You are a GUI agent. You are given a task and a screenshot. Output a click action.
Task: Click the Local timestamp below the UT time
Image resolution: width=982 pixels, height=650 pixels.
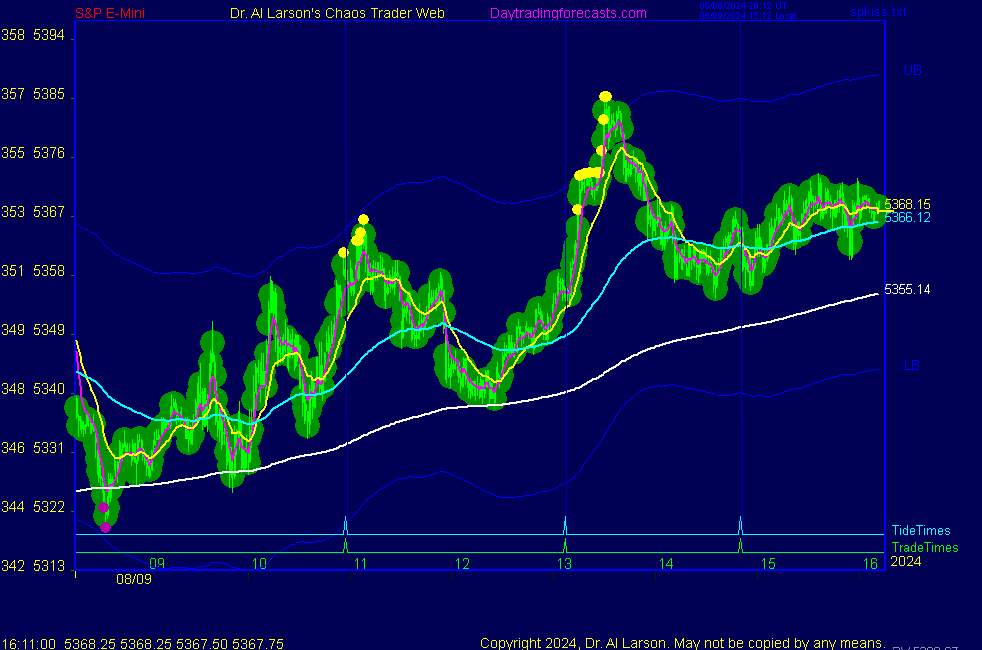tap(748, 16)
